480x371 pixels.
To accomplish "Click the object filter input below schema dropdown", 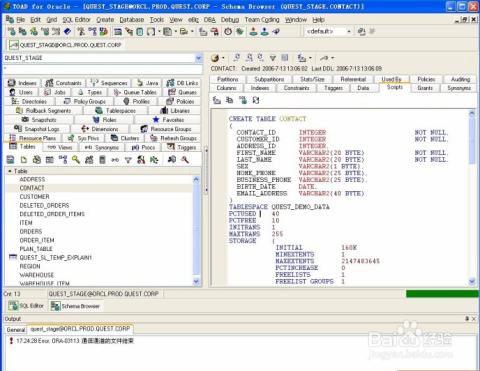I will 103,69.
